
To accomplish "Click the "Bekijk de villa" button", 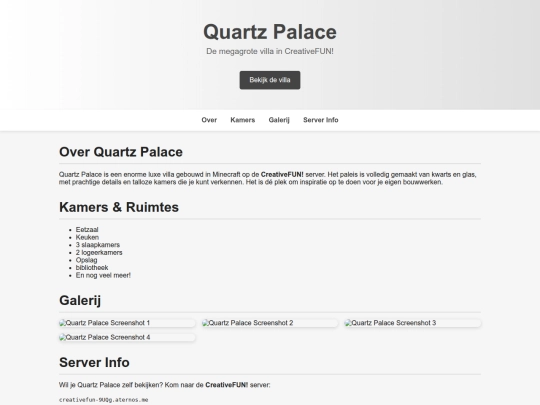I will pos(270,80).
